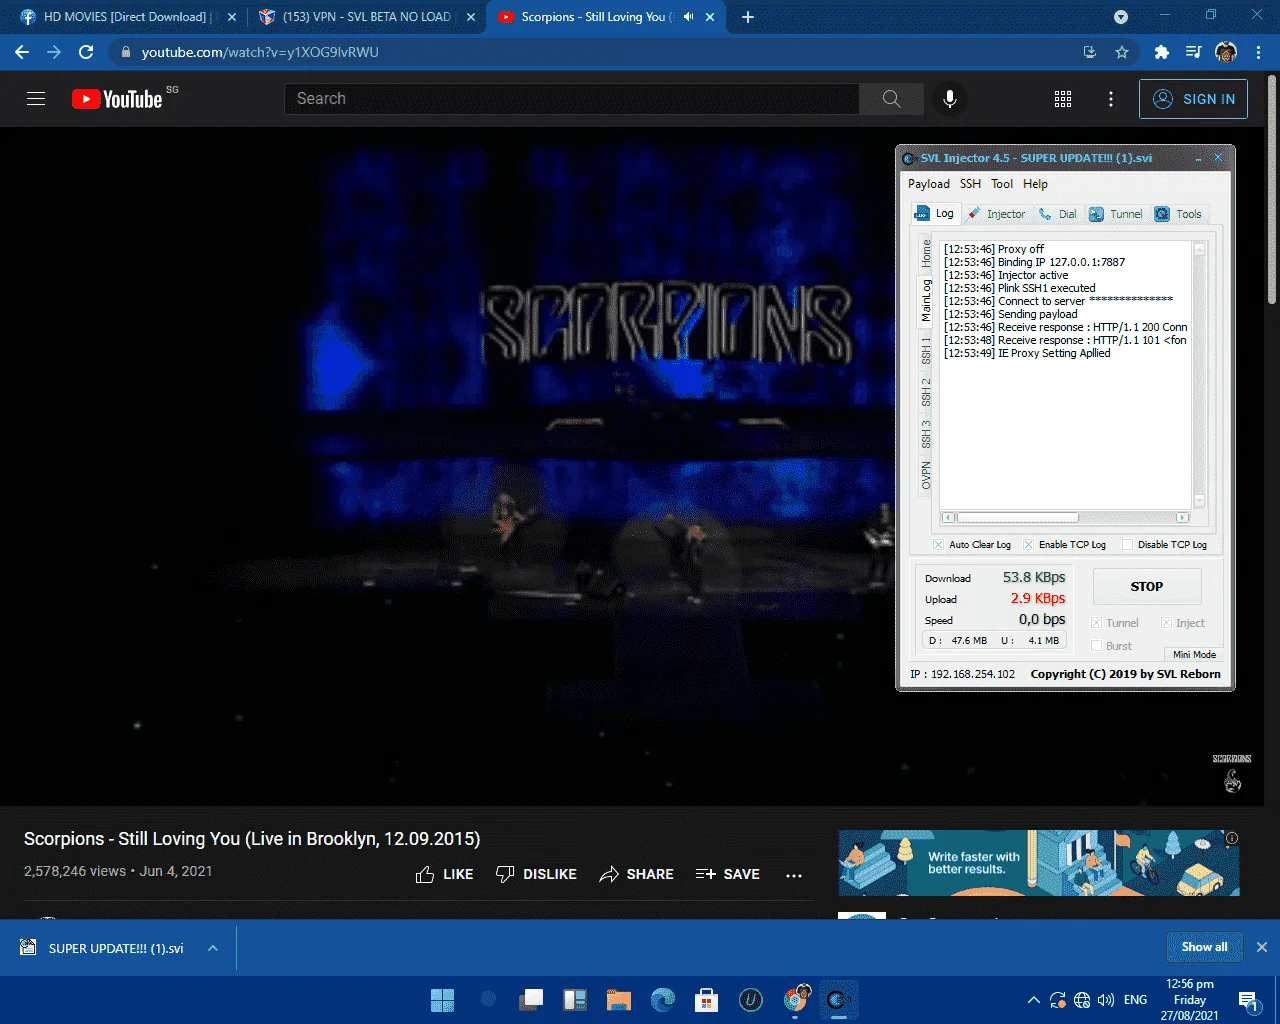Click the install app icon in address bar
The height and width of the screenshot is (1024, 1280).
pos(1090,52)
